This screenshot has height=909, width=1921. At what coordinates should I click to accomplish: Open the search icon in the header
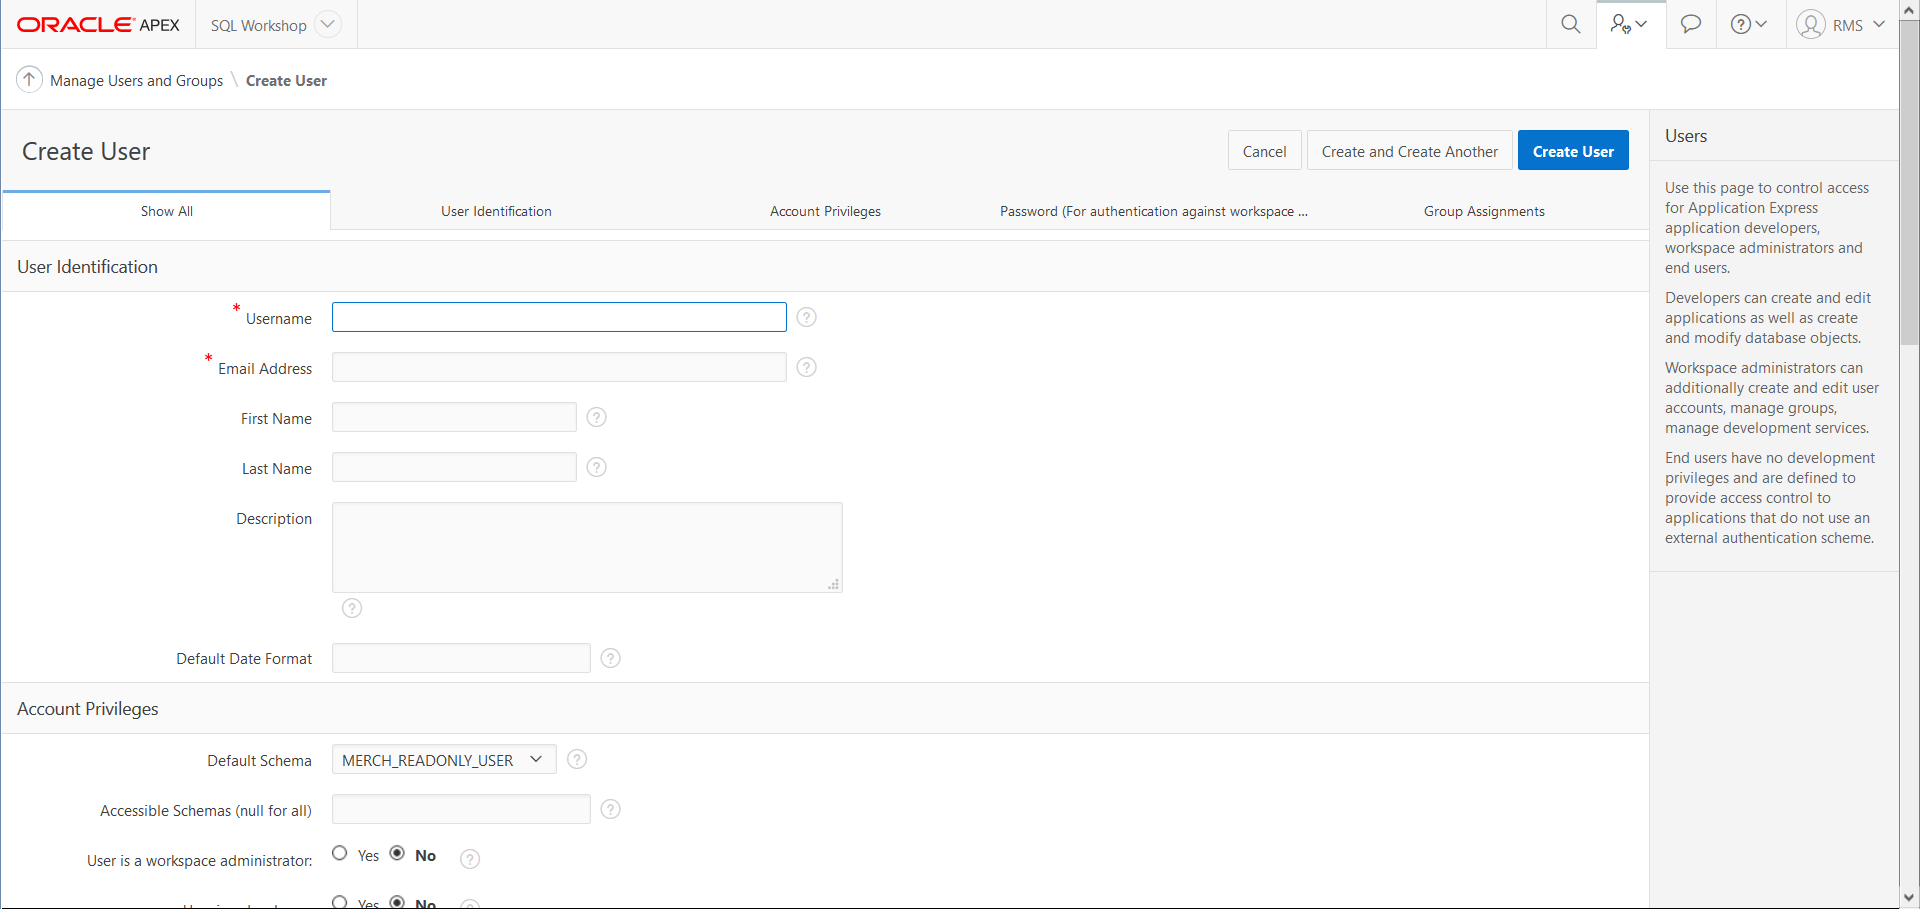tap(1570, 23)
